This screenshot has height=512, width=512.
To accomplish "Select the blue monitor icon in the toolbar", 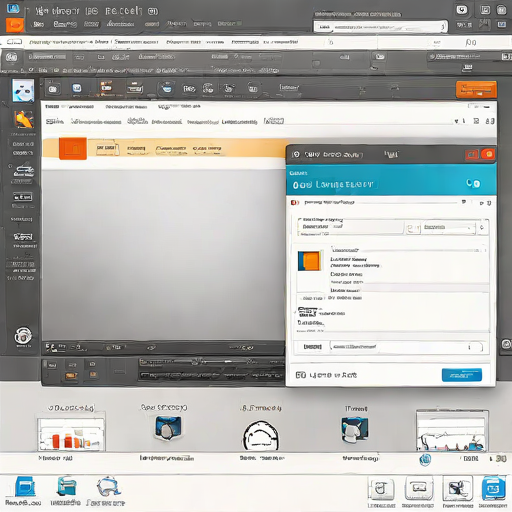I will point(77,88).
